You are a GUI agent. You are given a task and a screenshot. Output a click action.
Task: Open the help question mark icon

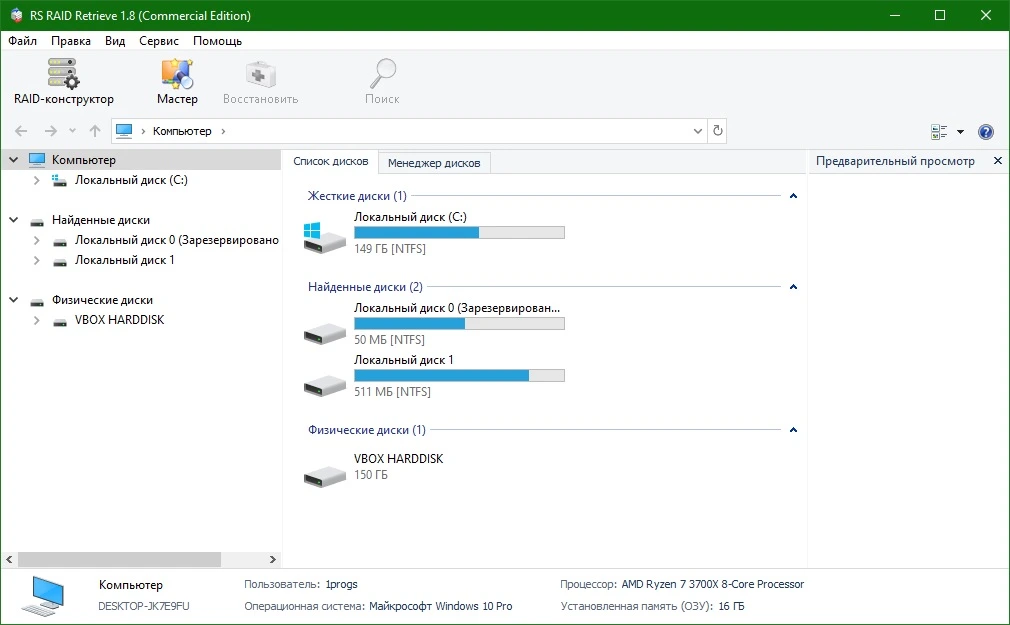986,131
